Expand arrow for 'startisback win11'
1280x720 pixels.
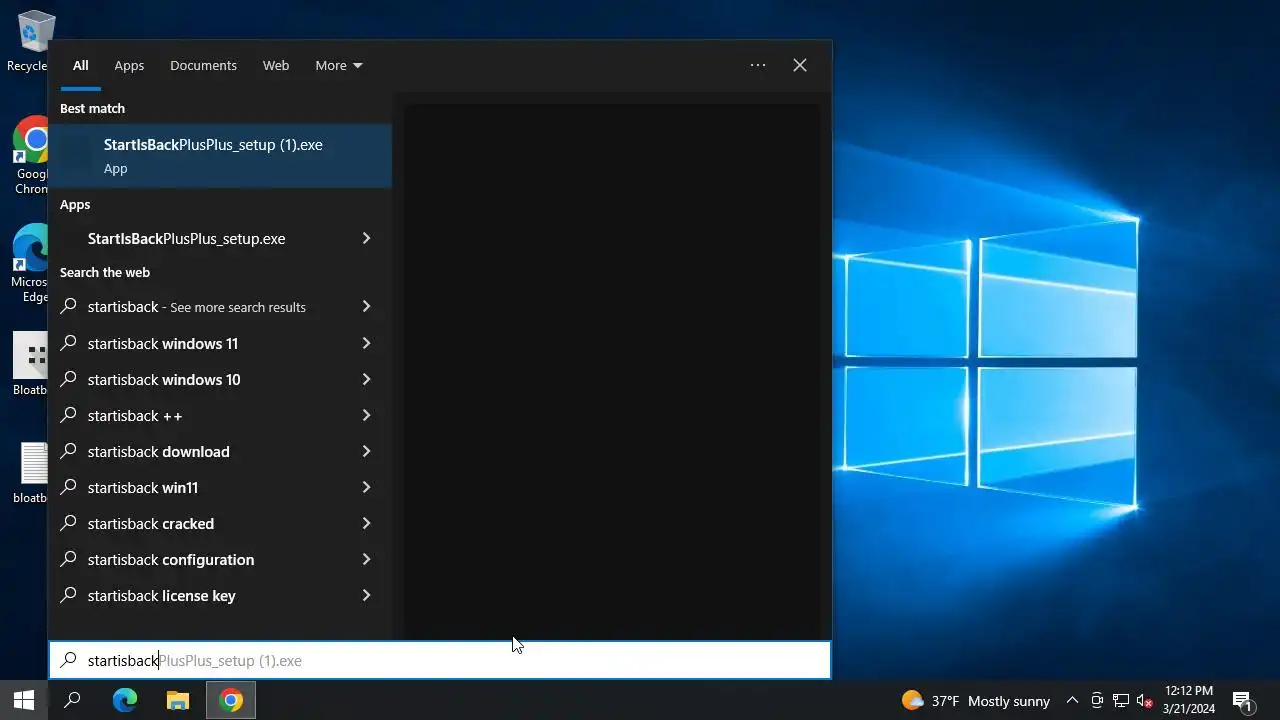point(366,487)
